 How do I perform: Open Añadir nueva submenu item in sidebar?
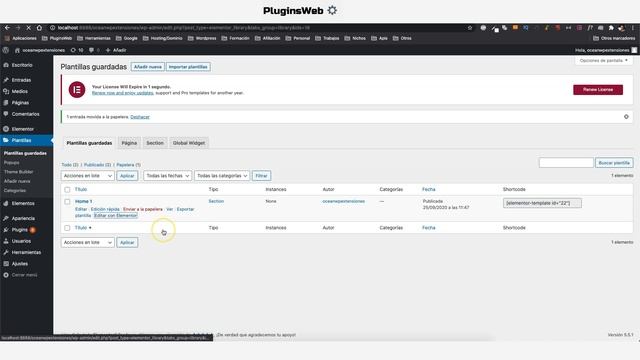(x=17, y=181)
